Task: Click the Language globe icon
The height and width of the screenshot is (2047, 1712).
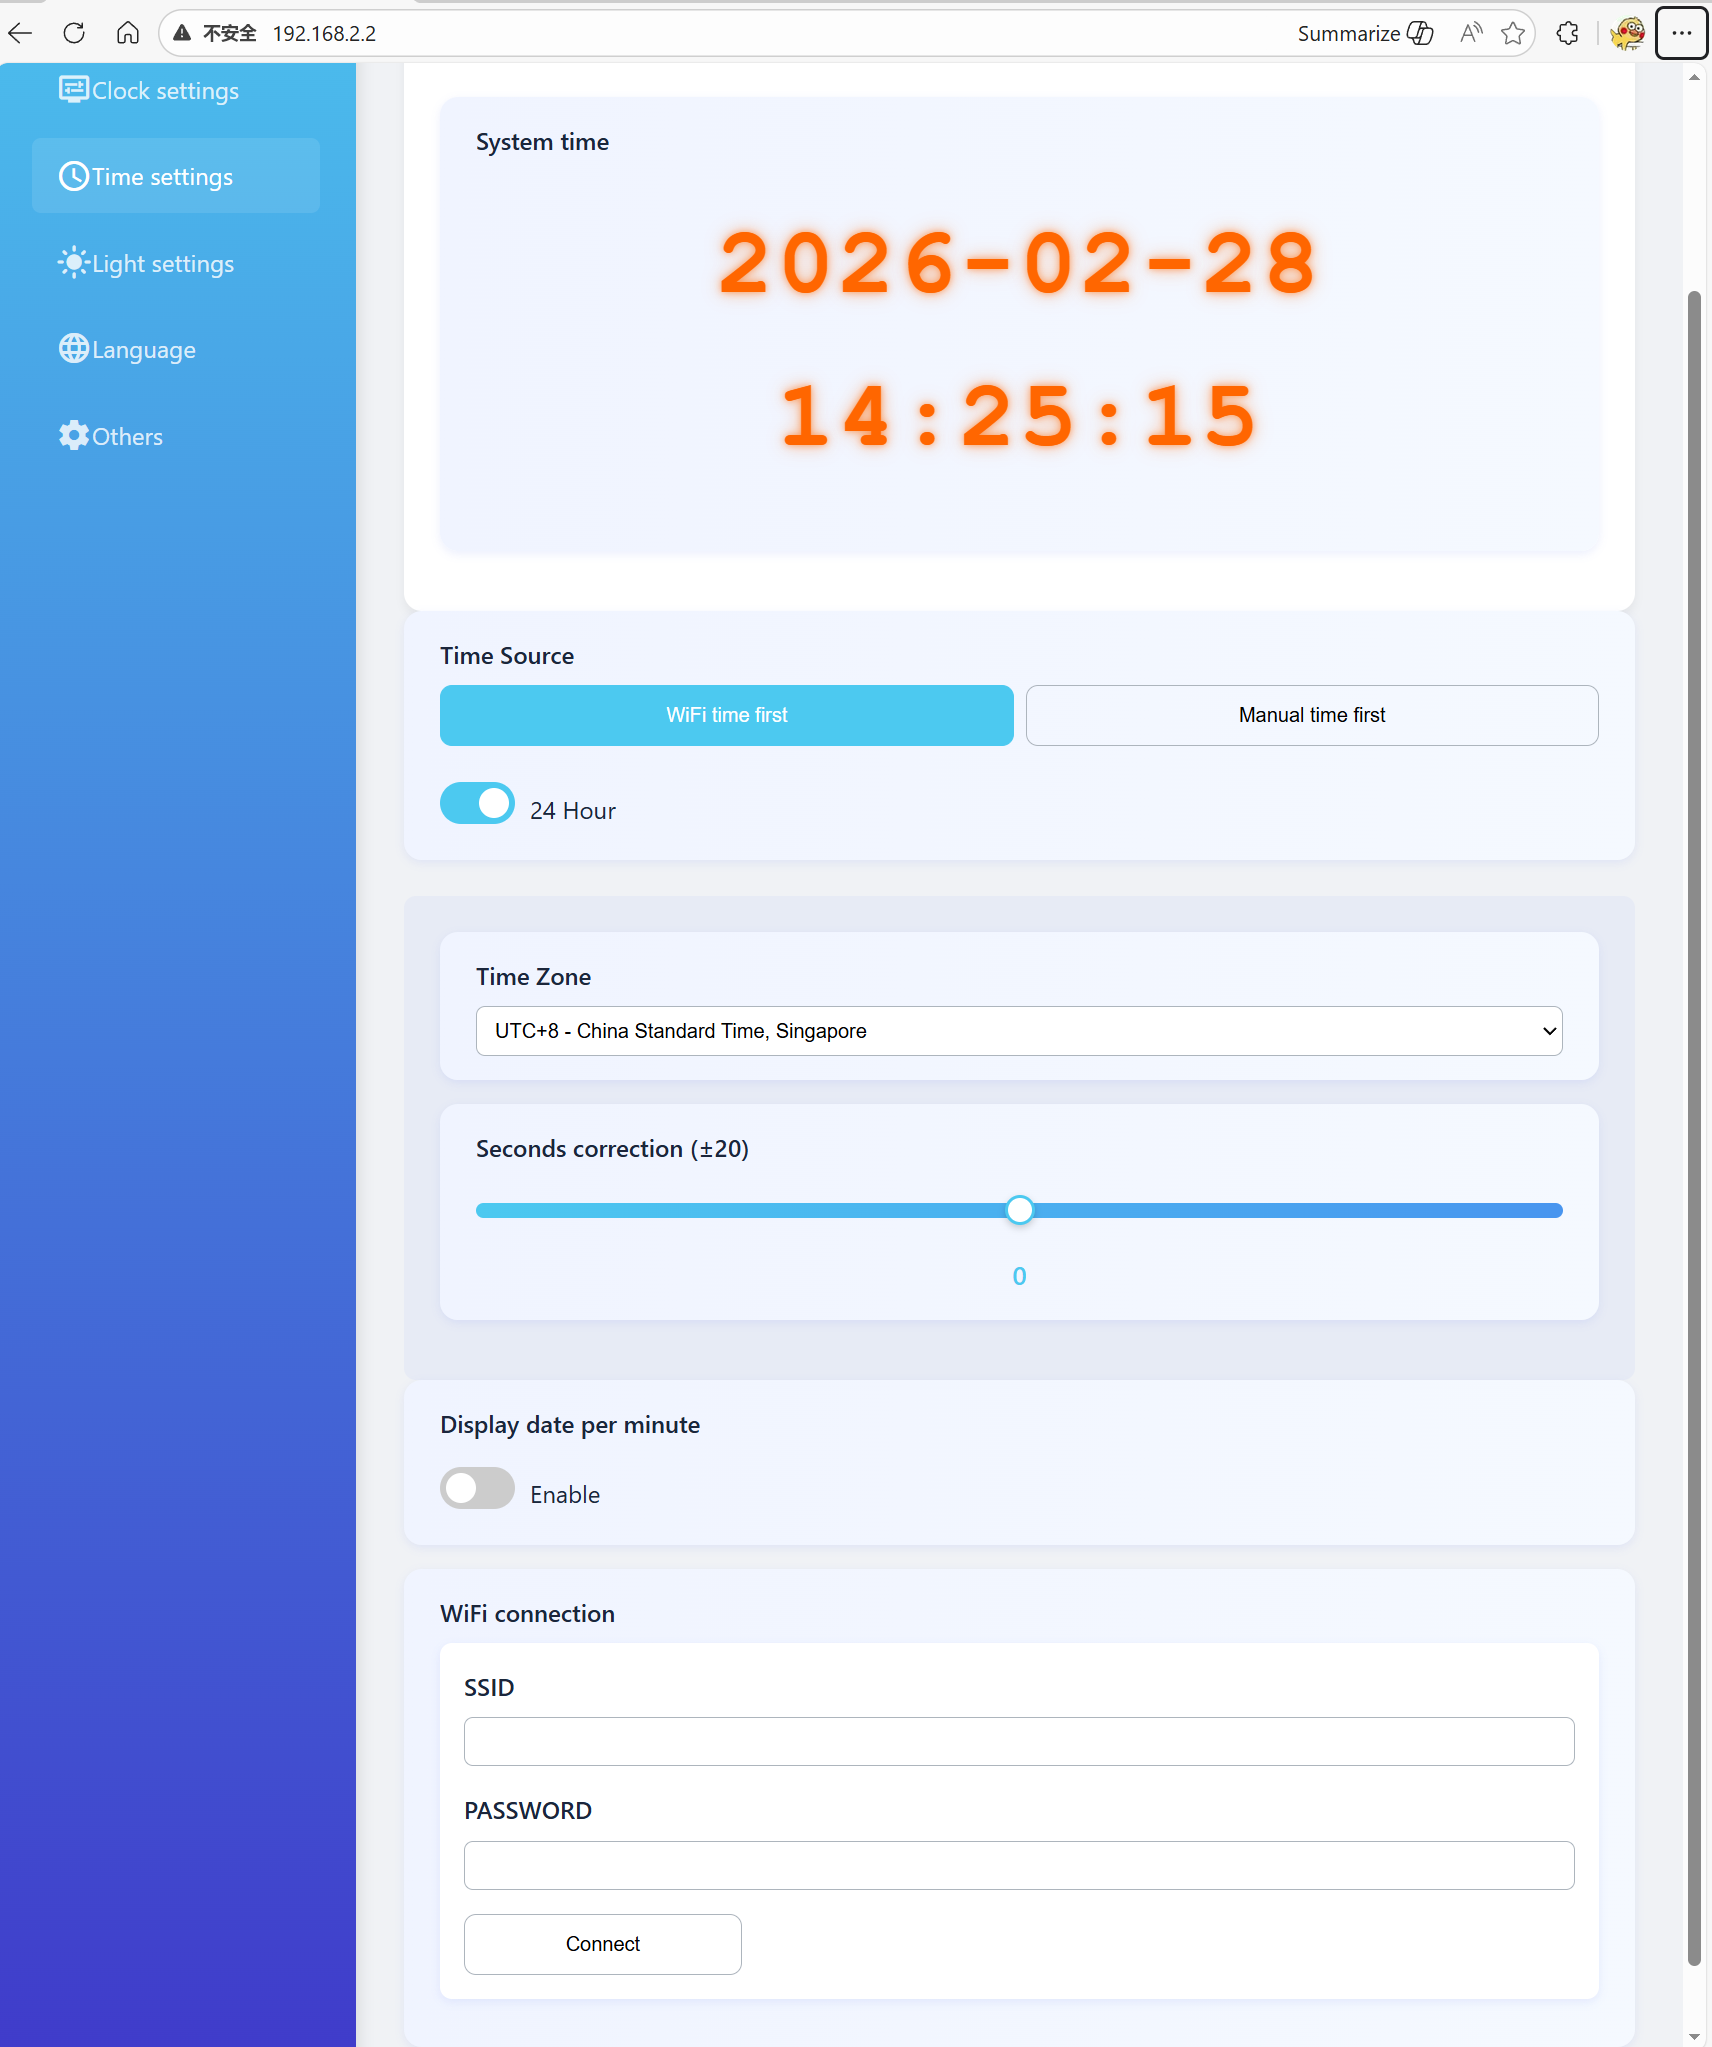Action: 73,349
